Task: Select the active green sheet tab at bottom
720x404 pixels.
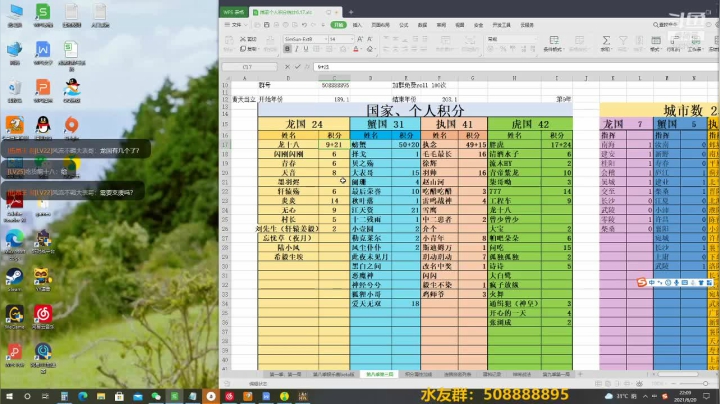Action: [379, 374]
